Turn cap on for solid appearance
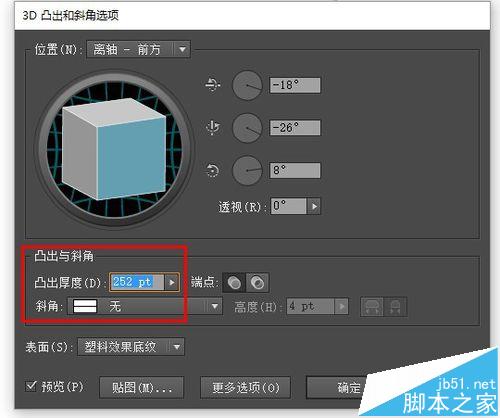 pos(234,283)
